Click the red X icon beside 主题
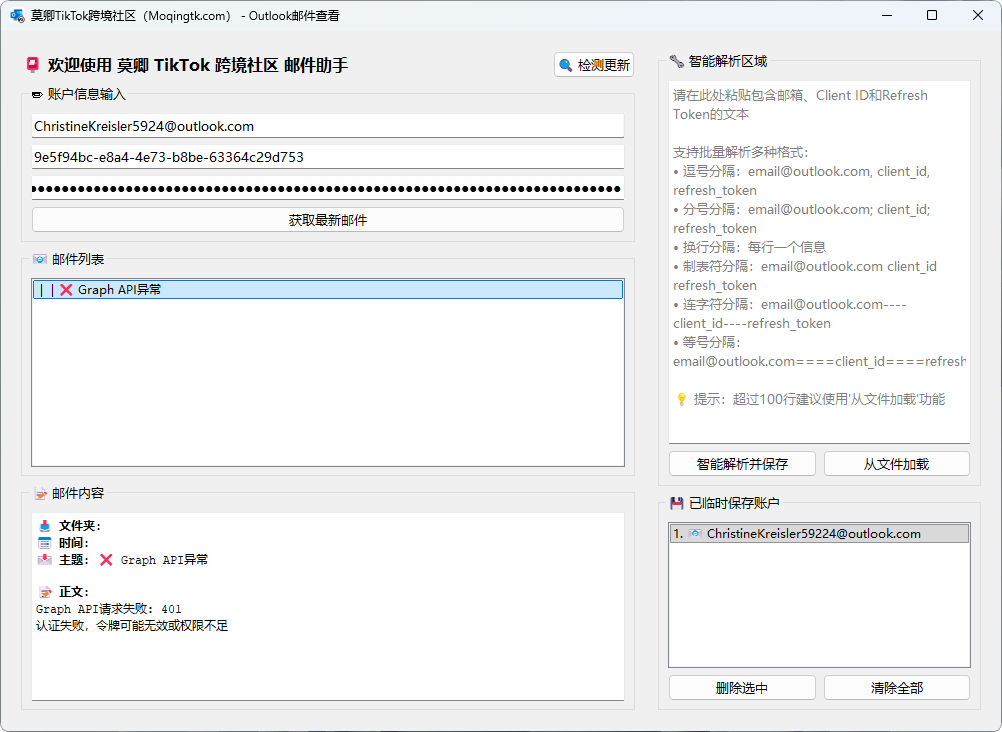 pyautogui.click(x=106, y=560)
